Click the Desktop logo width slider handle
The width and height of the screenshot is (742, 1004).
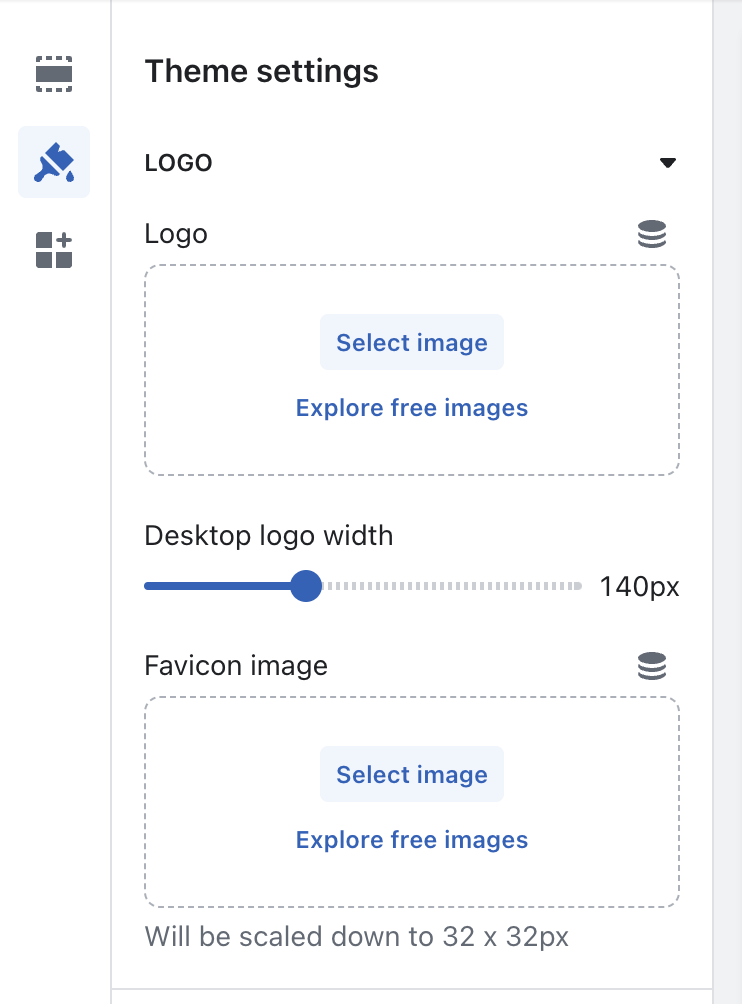pos(306,586)
